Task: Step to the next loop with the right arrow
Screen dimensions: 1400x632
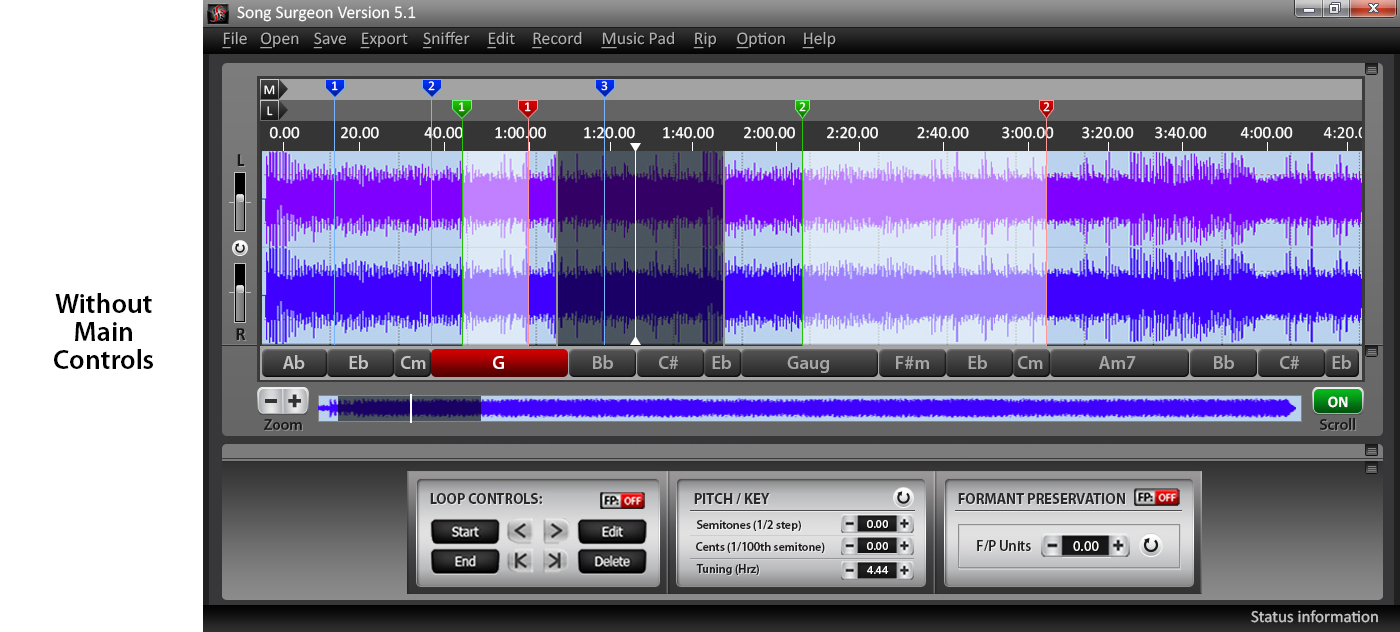Action: [x=555, y=531]
